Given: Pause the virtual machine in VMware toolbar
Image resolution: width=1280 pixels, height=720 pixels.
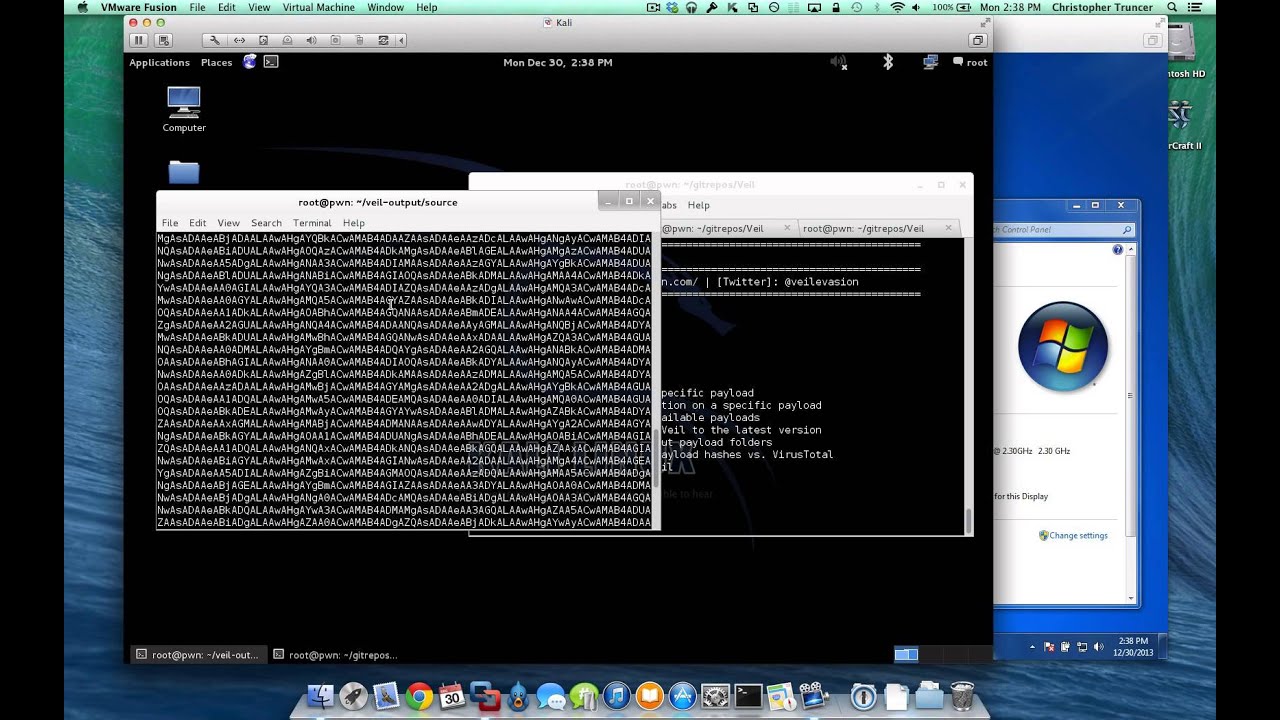Looking at the screenshot, I should coord(139,40).
